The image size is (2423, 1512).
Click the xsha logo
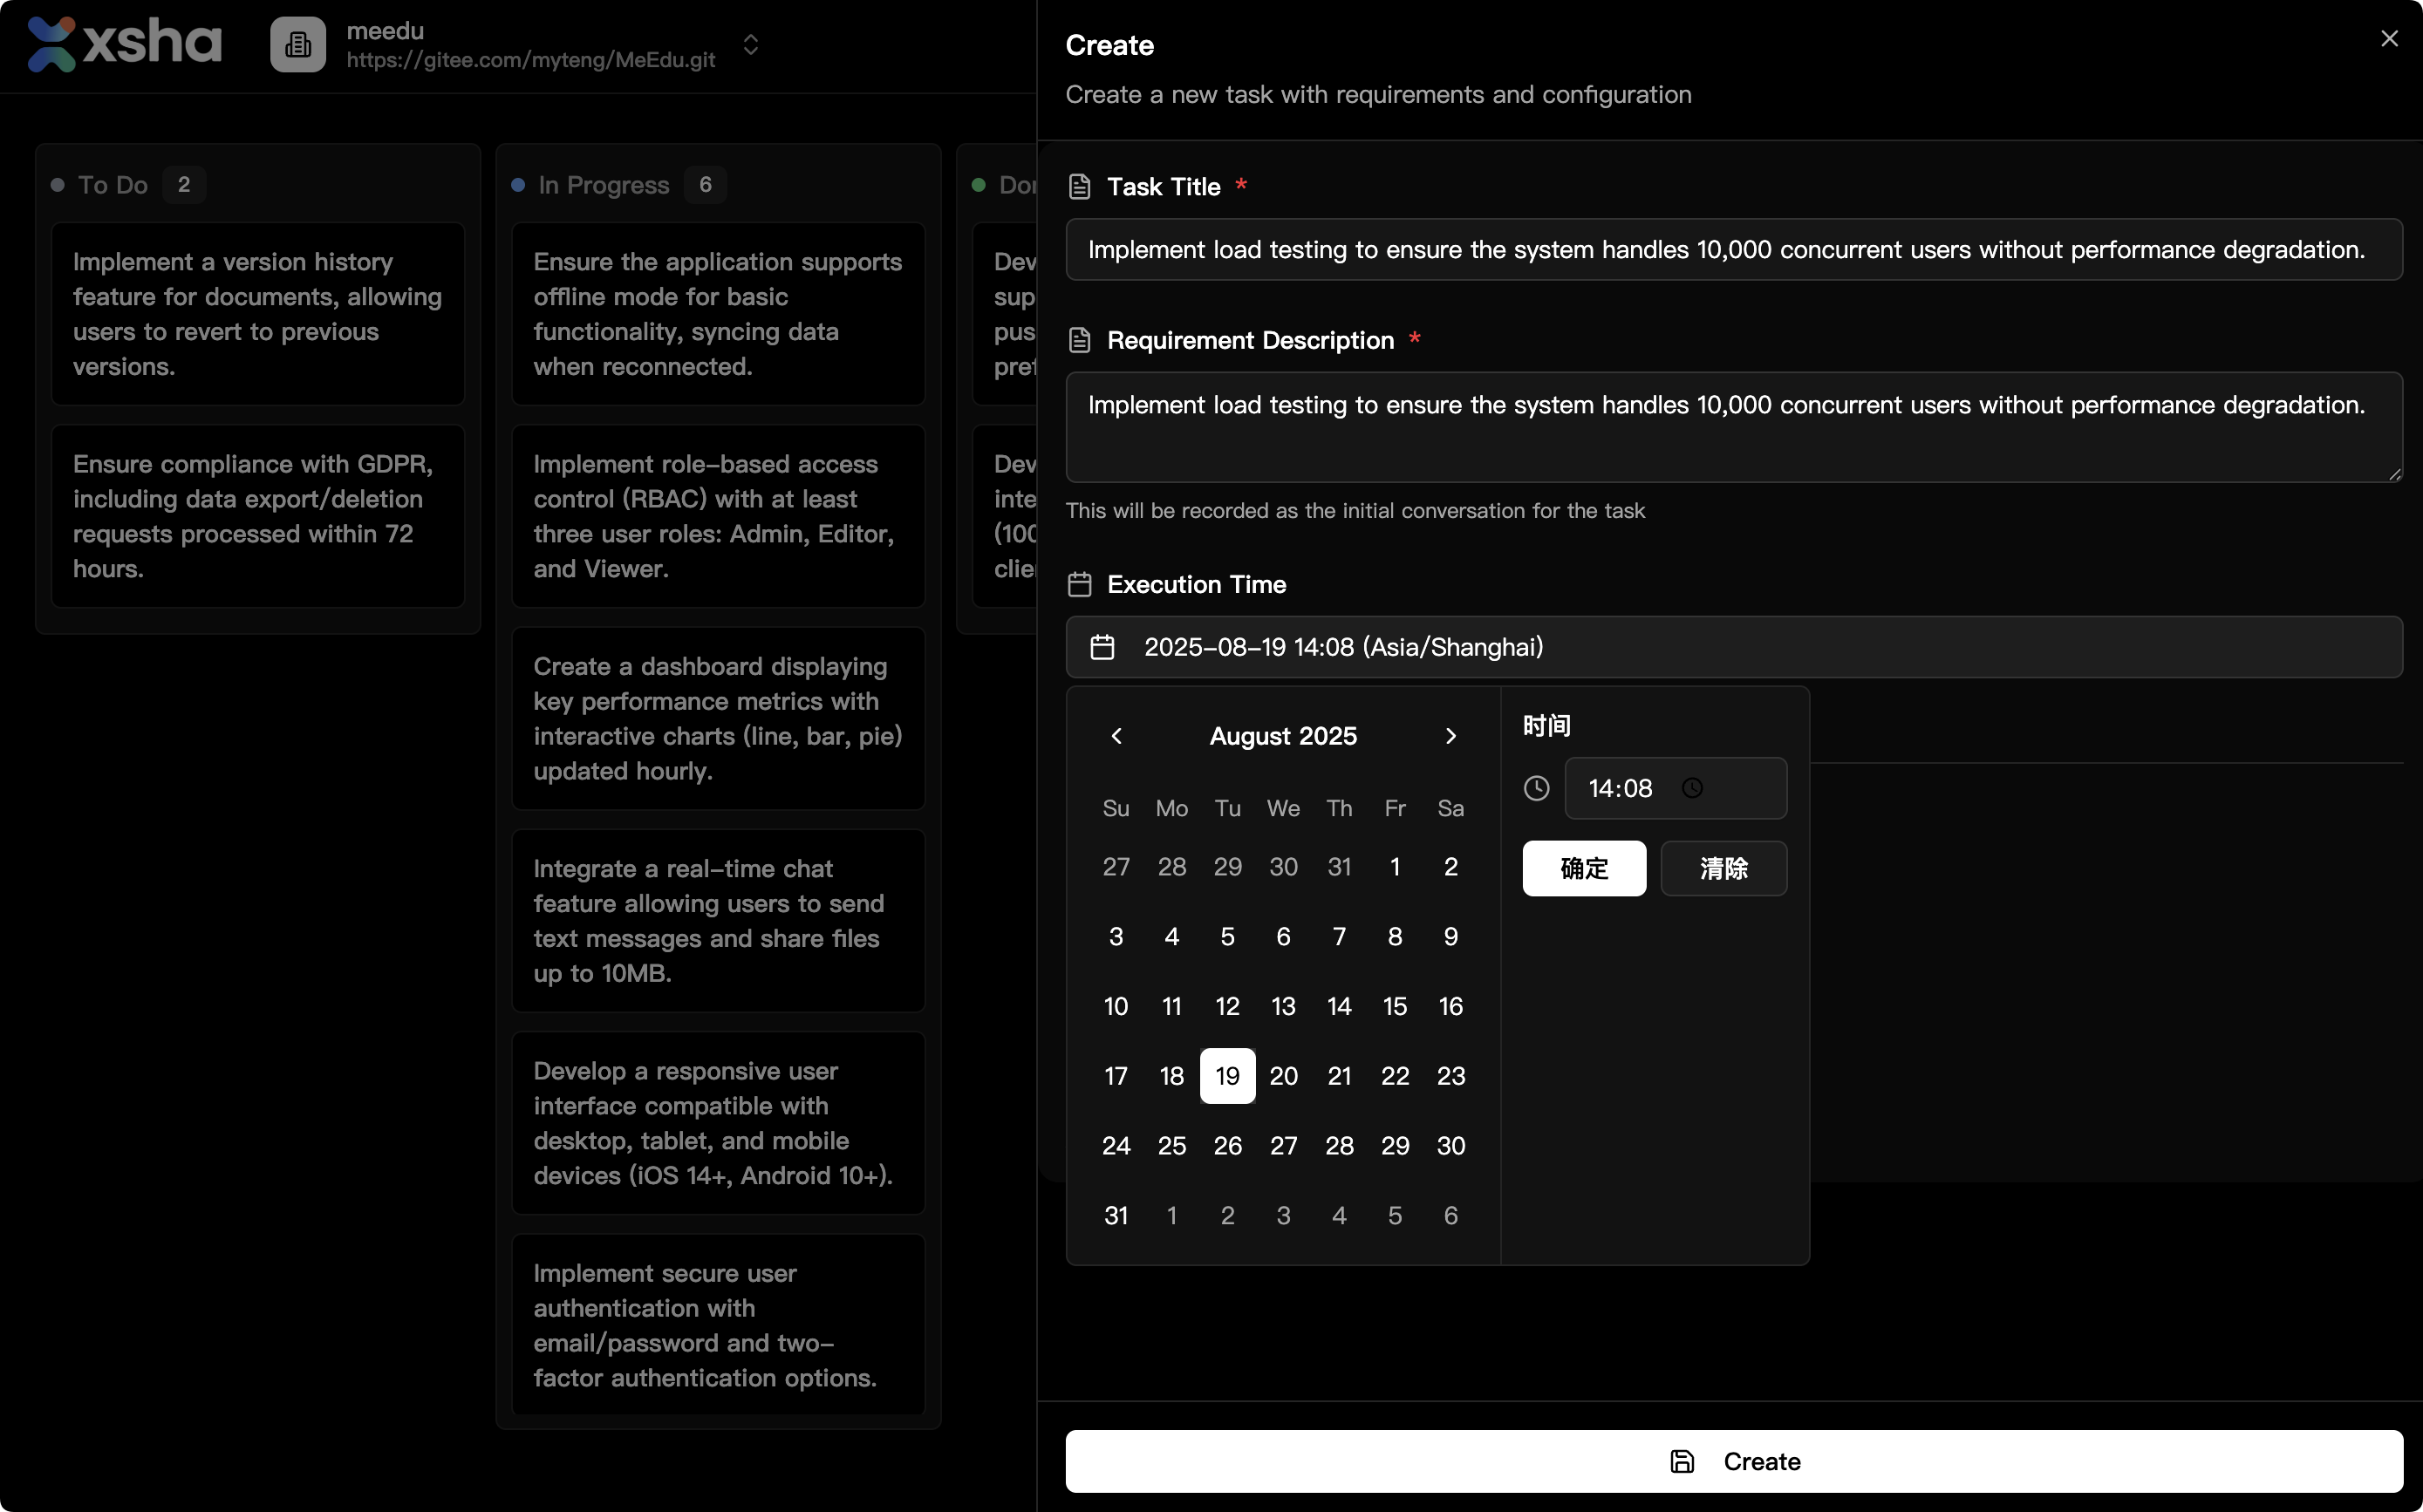point(124,44)
